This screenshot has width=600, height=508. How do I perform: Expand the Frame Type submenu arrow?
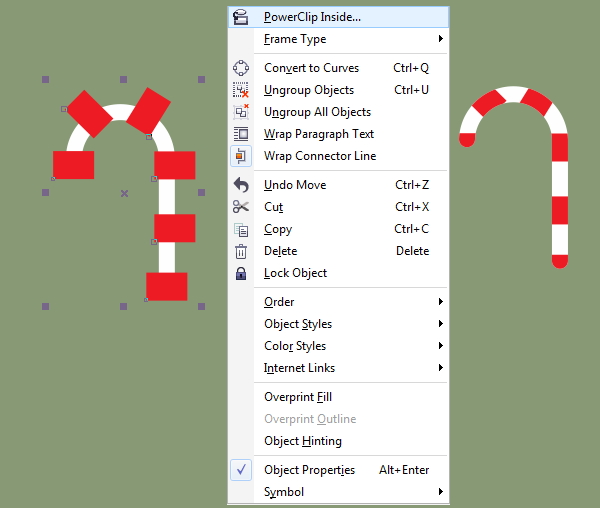441,39
